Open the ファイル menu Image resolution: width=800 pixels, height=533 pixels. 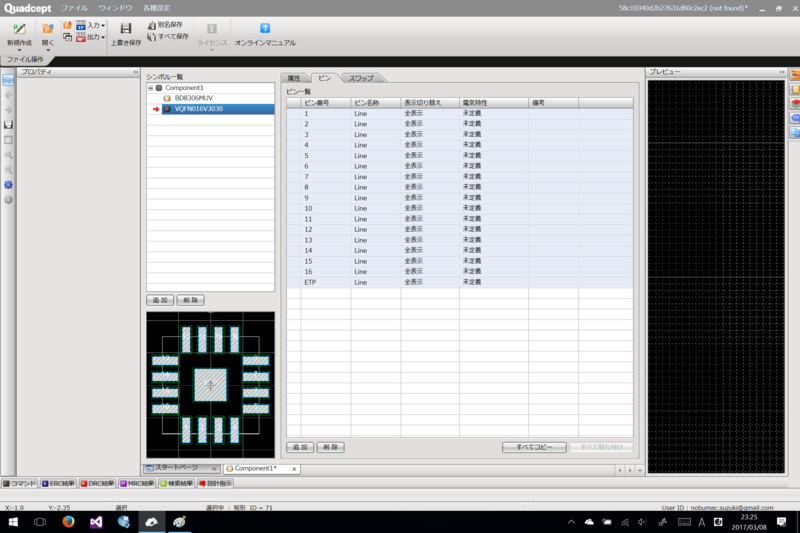(74, 8)
